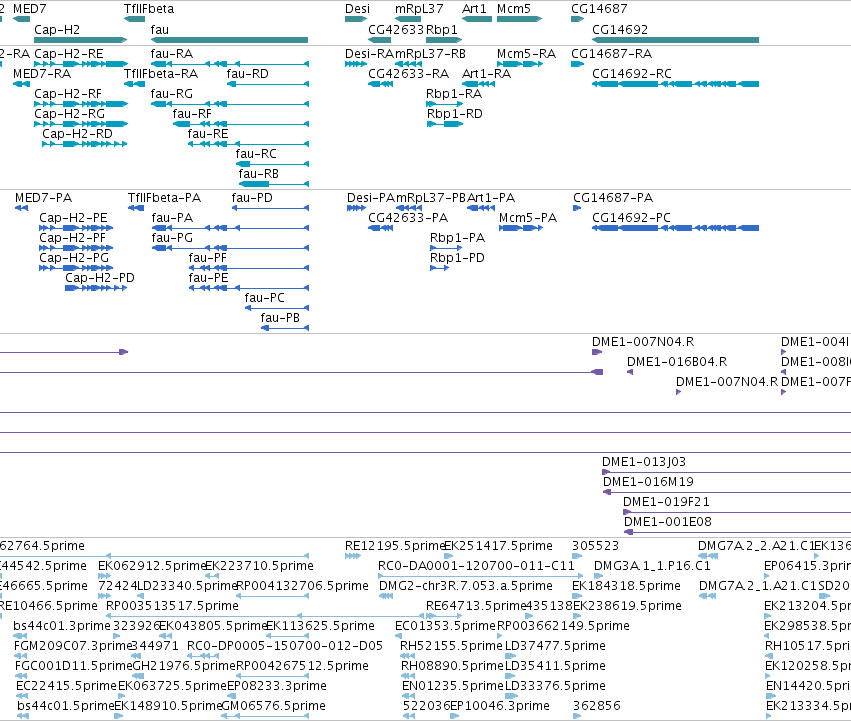Select clone DME1-001E08
The width and height of the screenshot is (851, 721).
tap(668, 522)
